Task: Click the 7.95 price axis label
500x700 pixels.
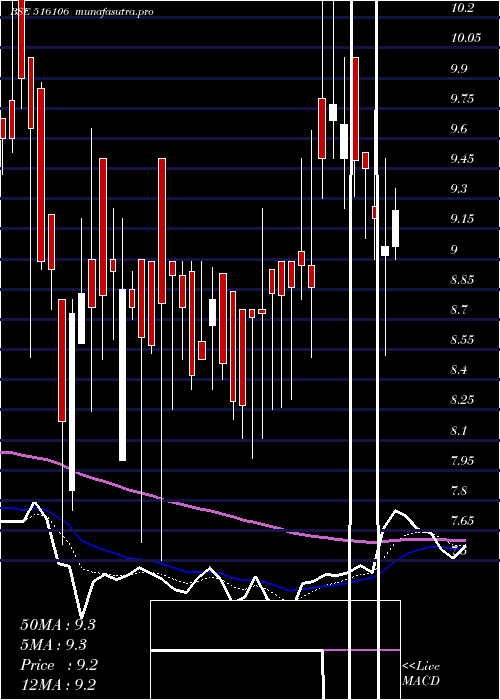Action: [x=462, y=461]
